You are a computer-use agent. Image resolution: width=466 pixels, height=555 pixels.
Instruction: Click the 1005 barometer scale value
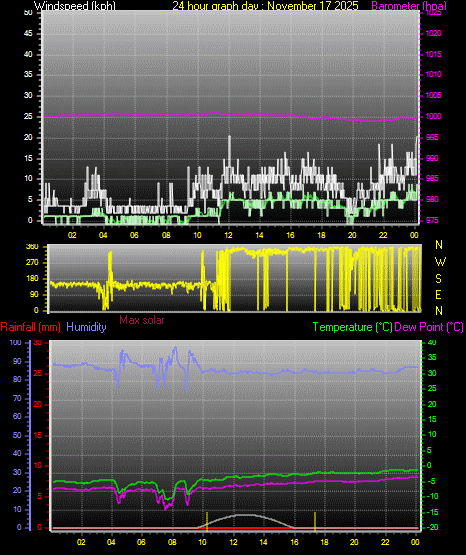[433, 95]
